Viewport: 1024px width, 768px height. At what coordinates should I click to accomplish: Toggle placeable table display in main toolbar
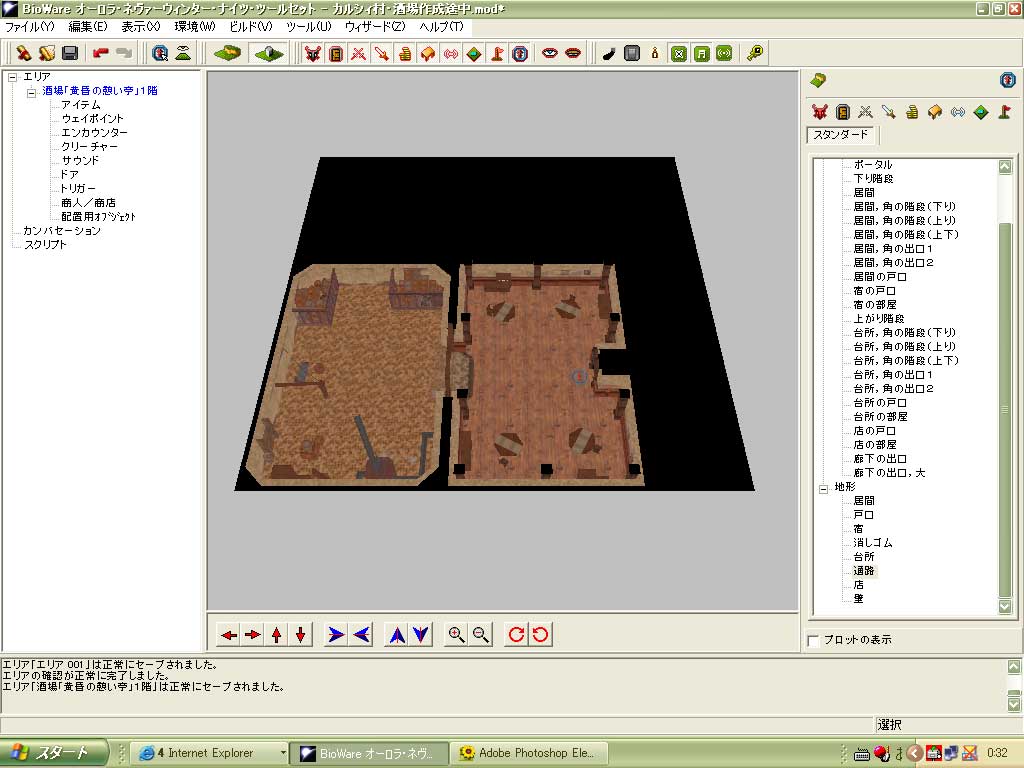[x=428, y=54]
